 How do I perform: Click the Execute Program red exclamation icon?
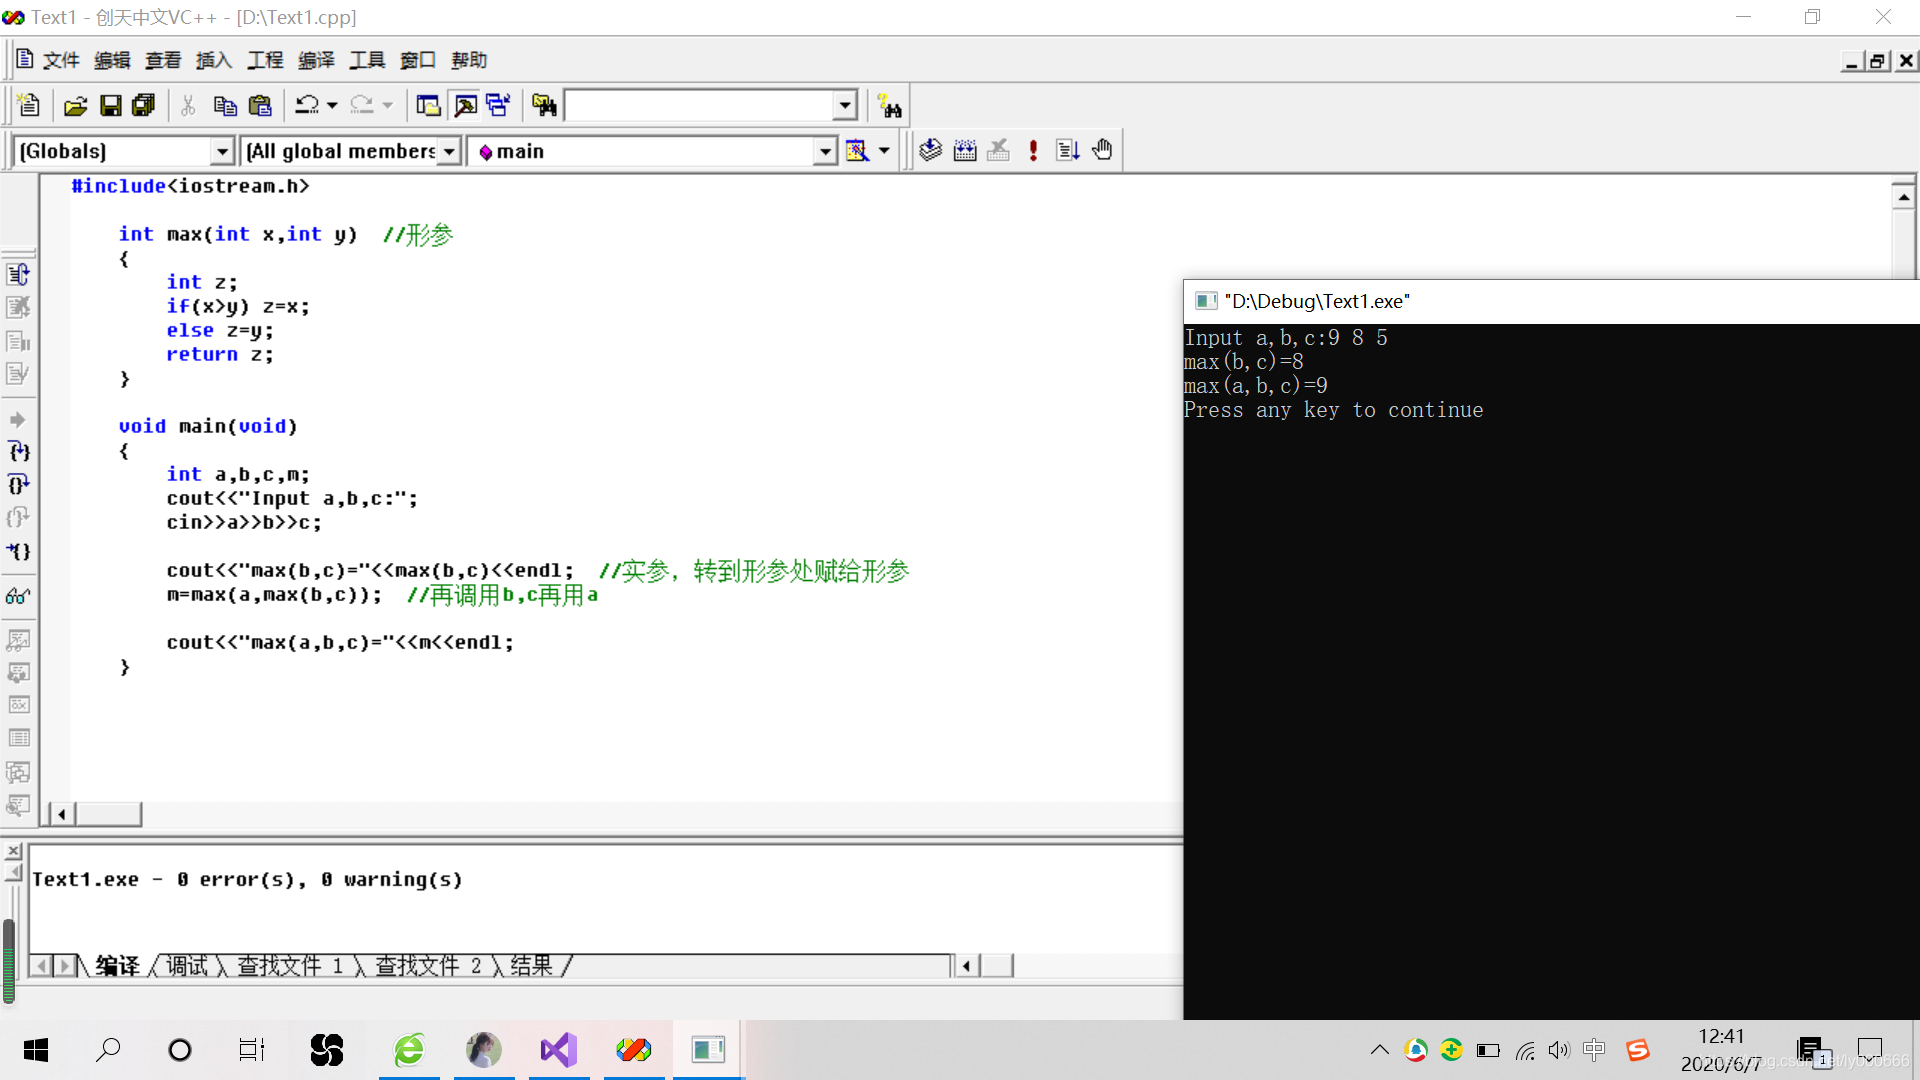(x=1033, y=150)
